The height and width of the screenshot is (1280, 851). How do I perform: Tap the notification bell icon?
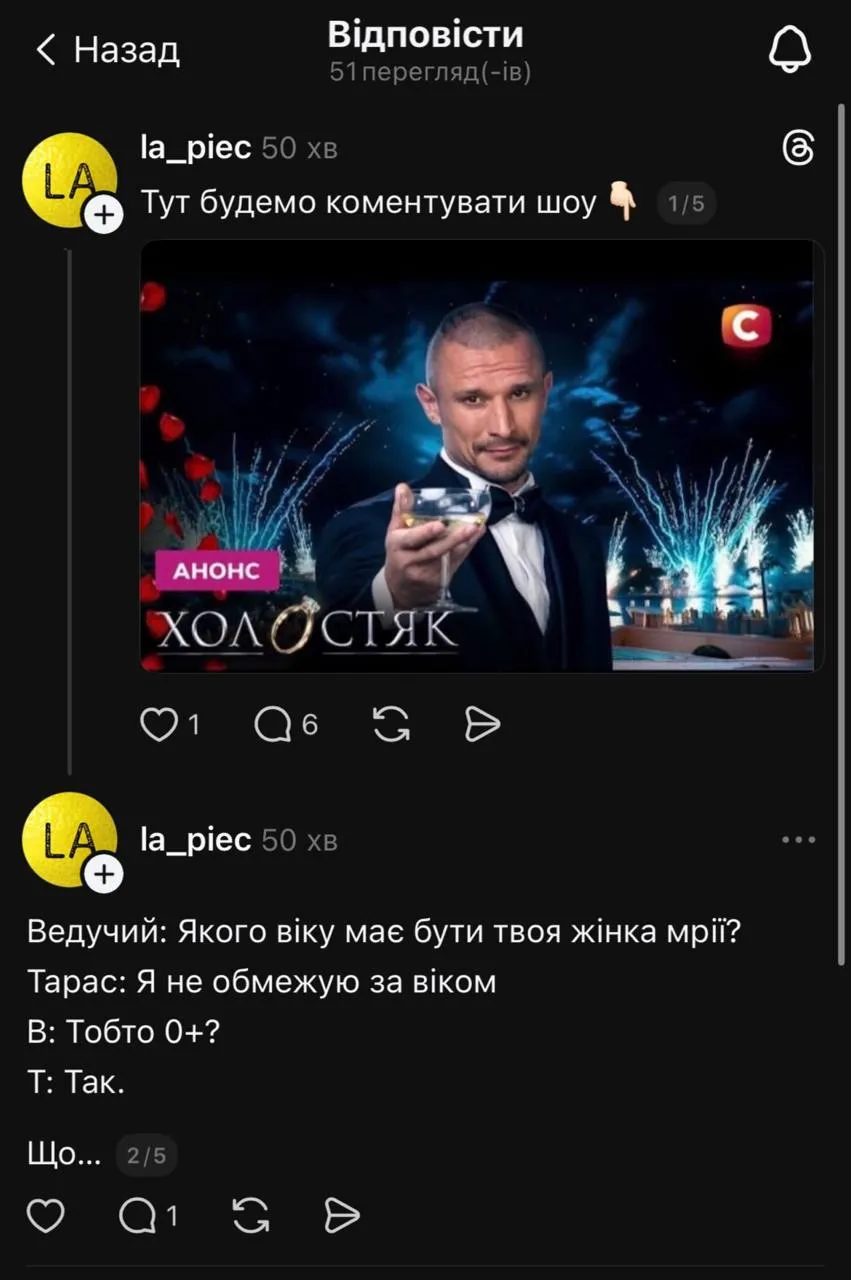[790, 48]
